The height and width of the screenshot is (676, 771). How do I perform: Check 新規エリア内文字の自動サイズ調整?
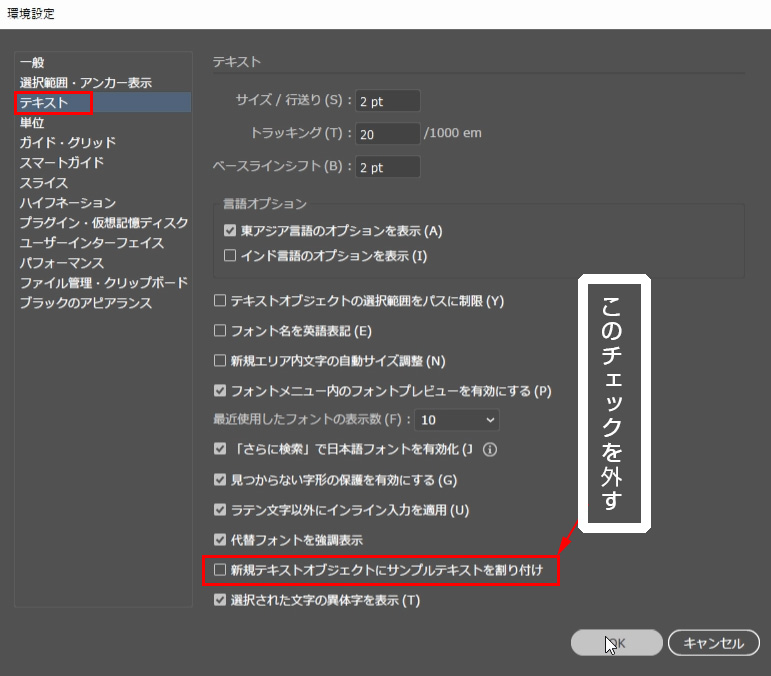coord(220,360)
